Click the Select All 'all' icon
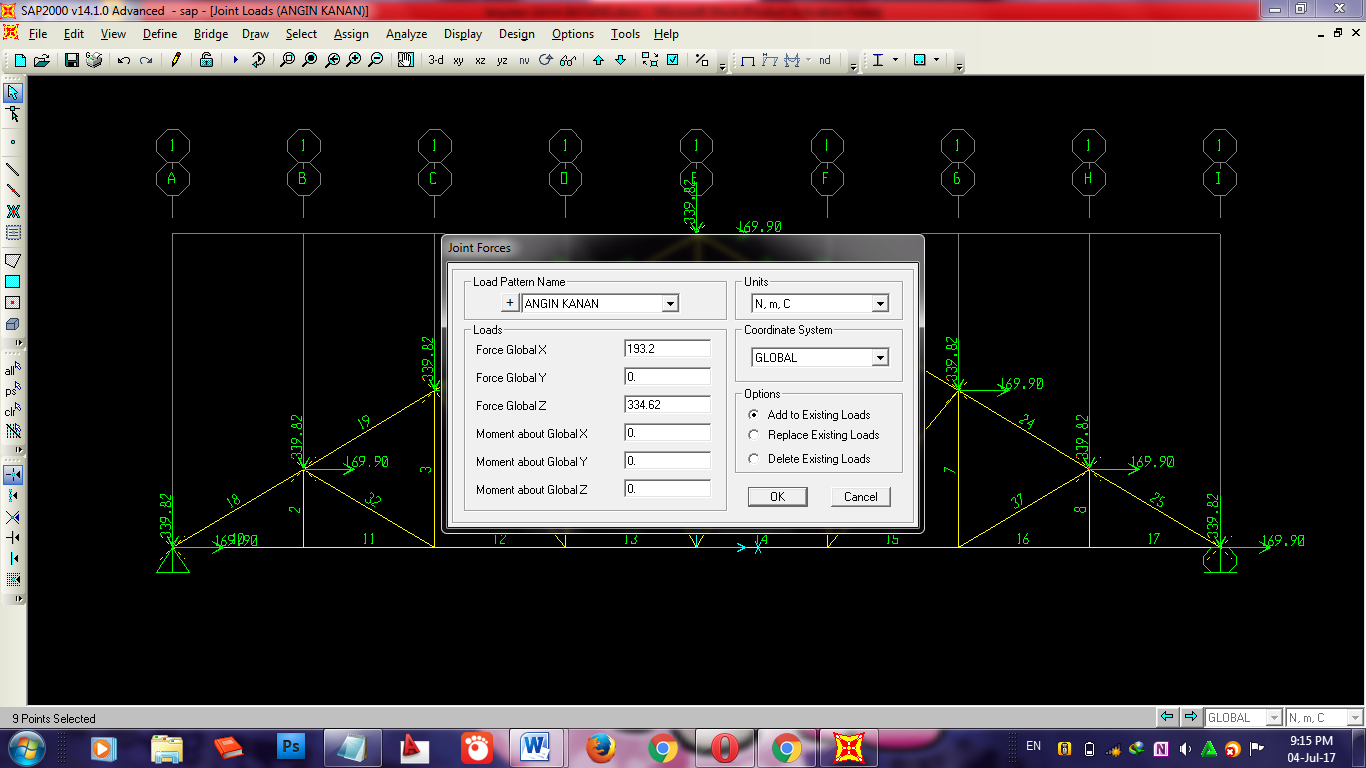Image resolution: width=1366 pixels, height=768 pixels. (13, 370)
